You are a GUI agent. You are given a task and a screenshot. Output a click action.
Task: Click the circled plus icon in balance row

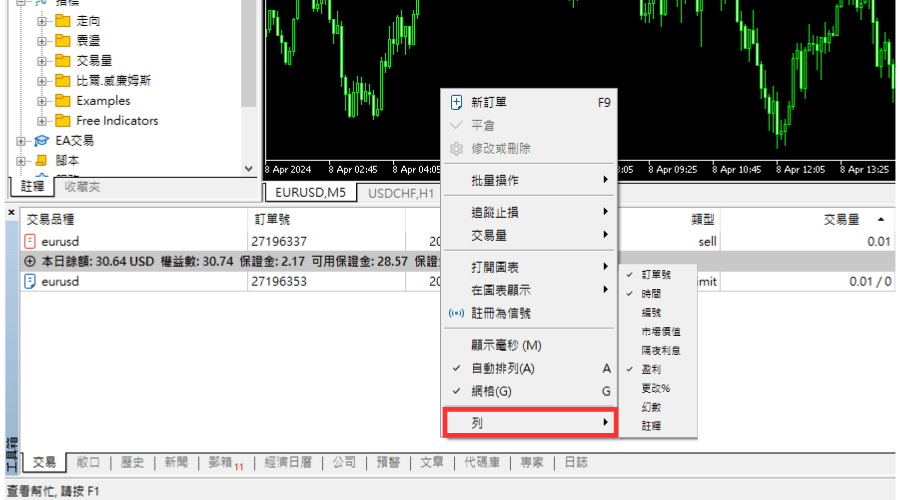(30, 261)
